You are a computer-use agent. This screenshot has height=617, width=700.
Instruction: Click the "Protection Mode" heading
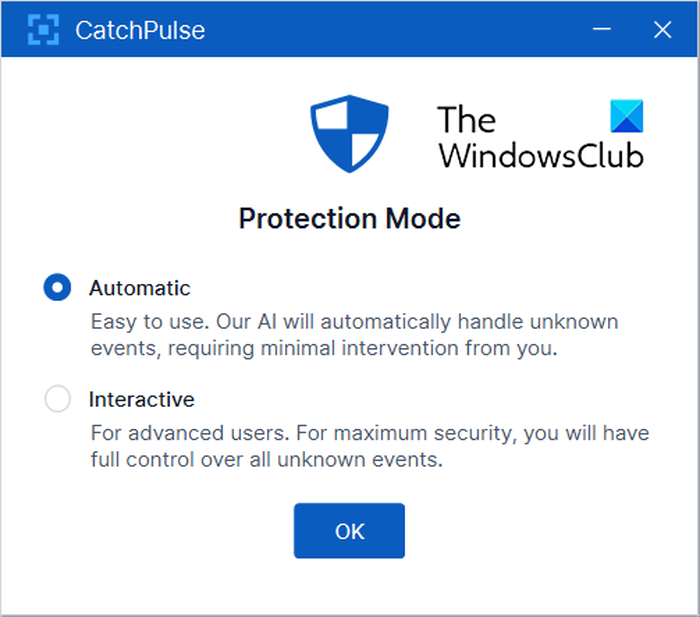[x=349, y=218]
